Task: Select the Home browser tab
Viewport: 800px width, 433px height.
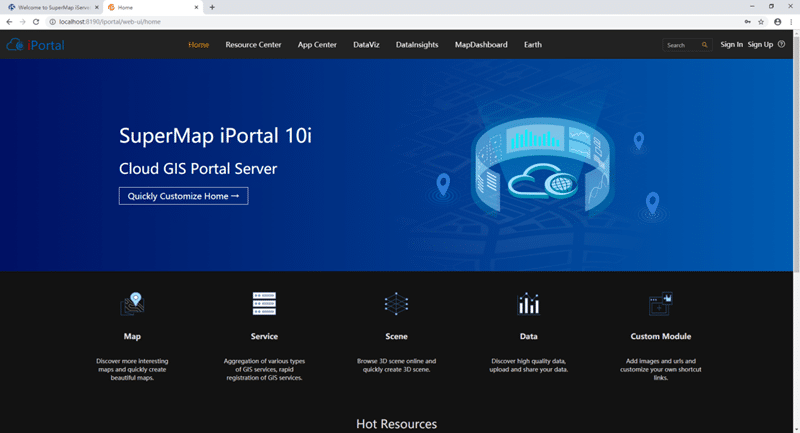Action: click(x=152, y=7)
